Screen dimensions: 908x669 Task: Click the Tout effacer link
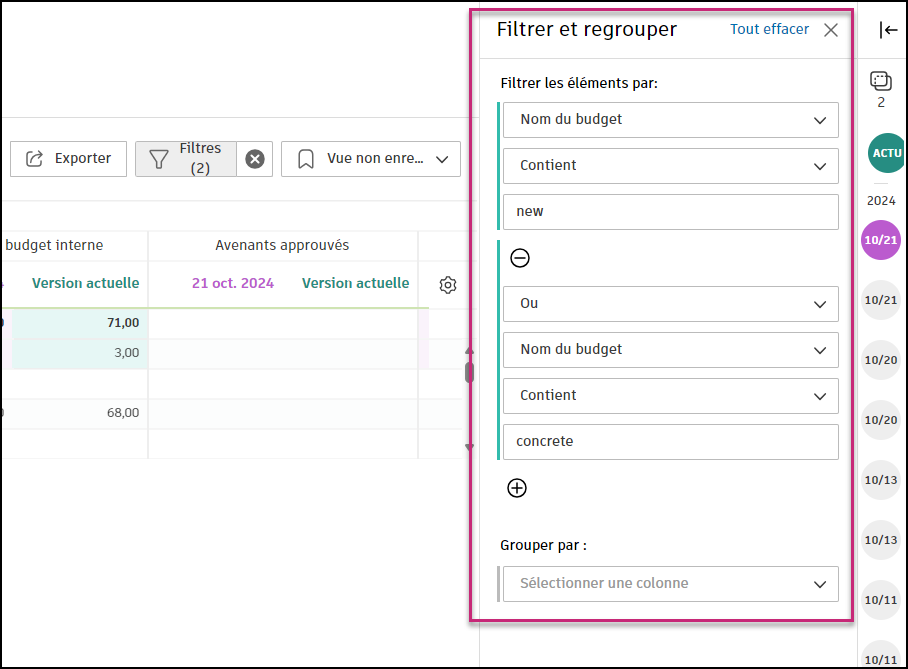[x=769, y=29]
